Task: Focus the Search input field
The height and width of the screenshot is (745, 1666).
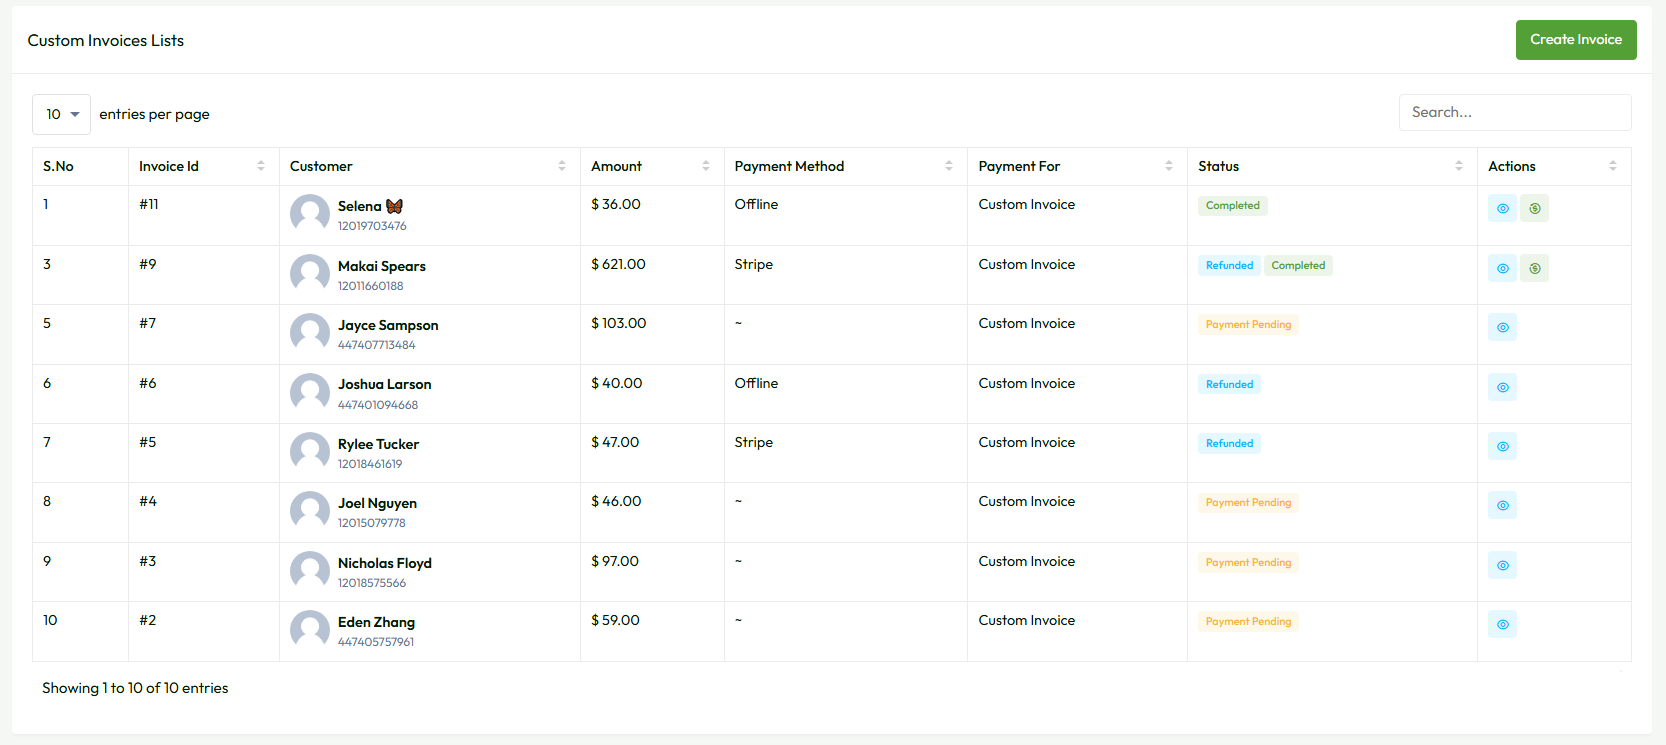Action: 1515,112
